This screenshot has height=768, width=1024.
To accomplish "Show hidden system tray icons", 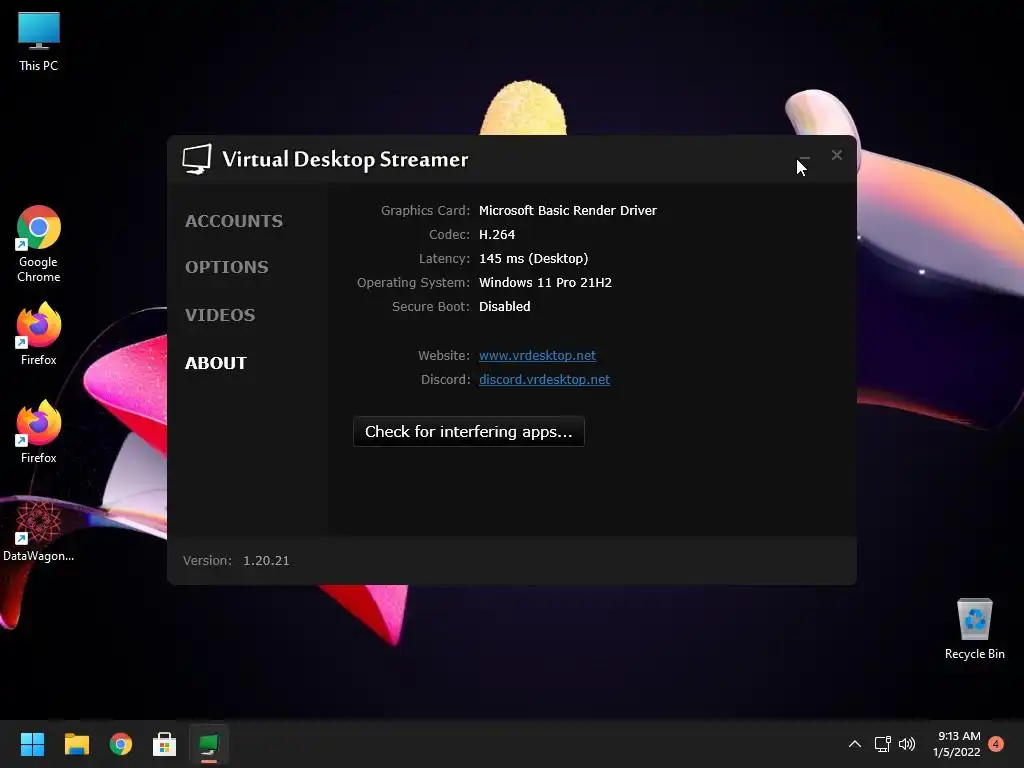I will 854,744.
